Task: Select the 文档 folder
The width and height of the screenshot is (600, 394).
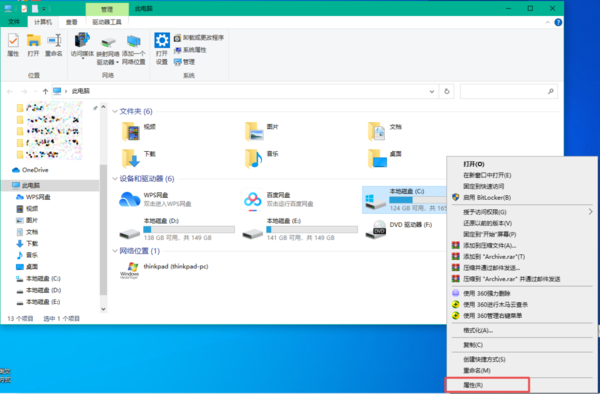Action: click(385, 132)
